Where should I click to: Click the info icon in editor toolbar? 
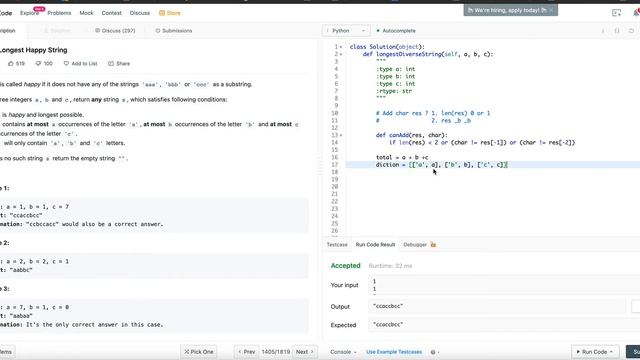pos(603,31)
